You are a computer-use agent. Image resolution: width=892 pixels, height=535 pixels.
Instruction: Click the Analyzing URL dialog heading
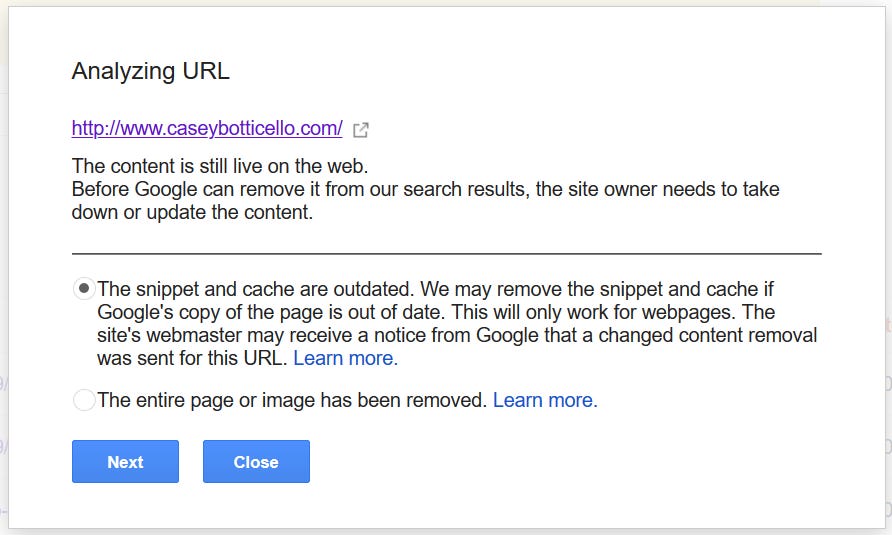tap(151, 71)
